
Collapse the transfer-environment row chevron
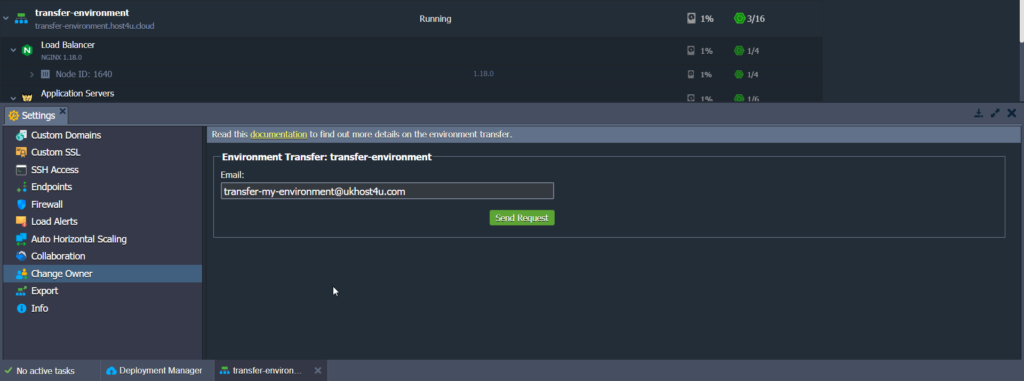coord(6,18)
